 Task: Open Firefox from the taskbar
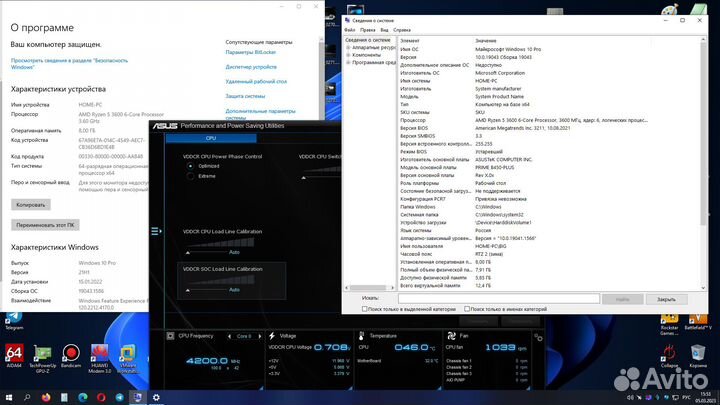click(x=46, y=397)
